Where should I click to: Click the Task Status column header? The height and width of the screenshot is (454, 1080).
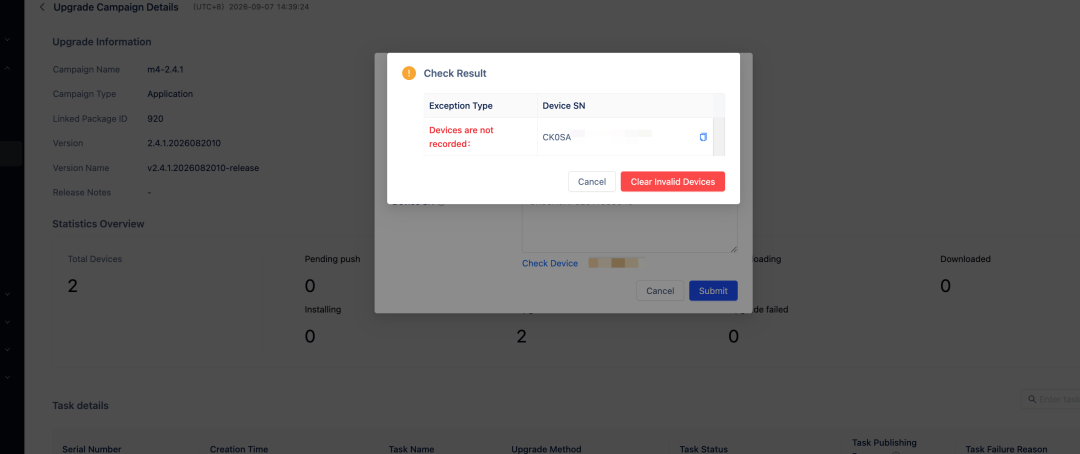tap(703, 449)
